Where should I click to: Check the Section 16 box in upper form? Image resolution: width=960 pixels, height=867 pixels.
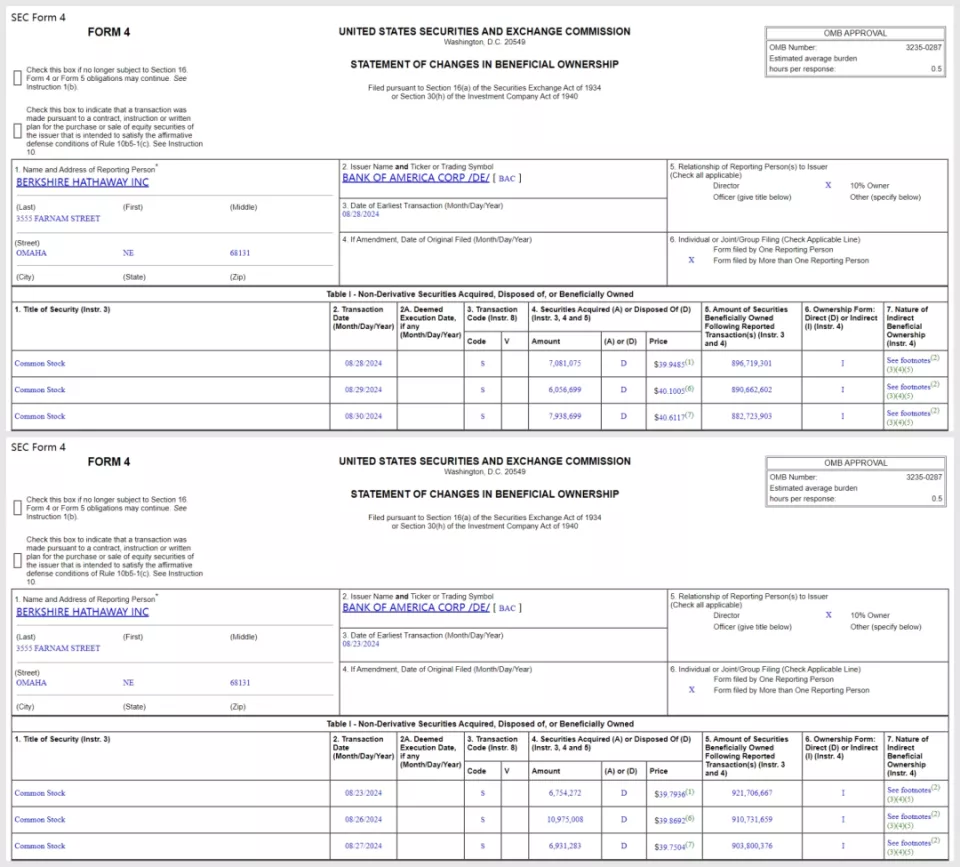pos(18,78)
